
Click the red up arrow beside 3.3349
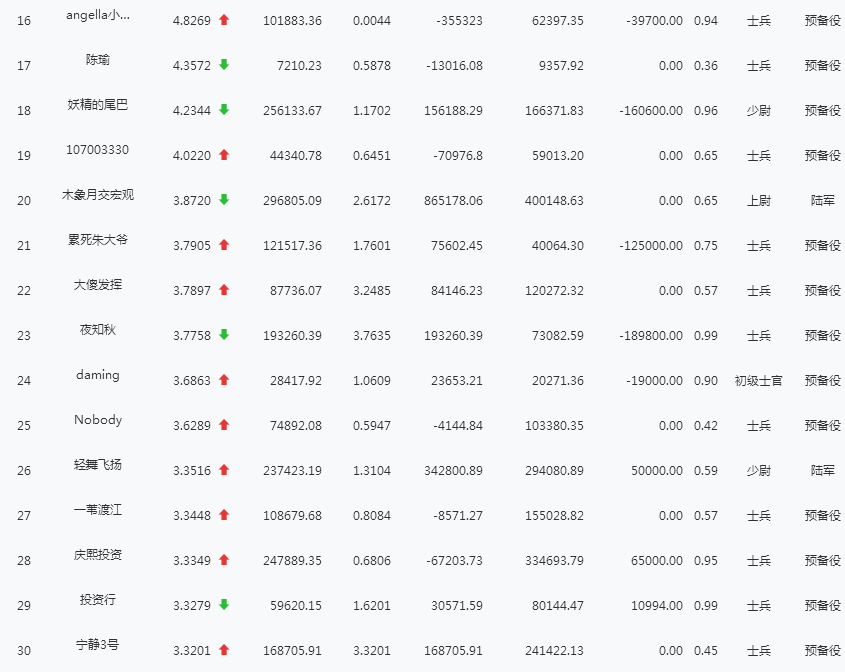[x=224, y=560]
